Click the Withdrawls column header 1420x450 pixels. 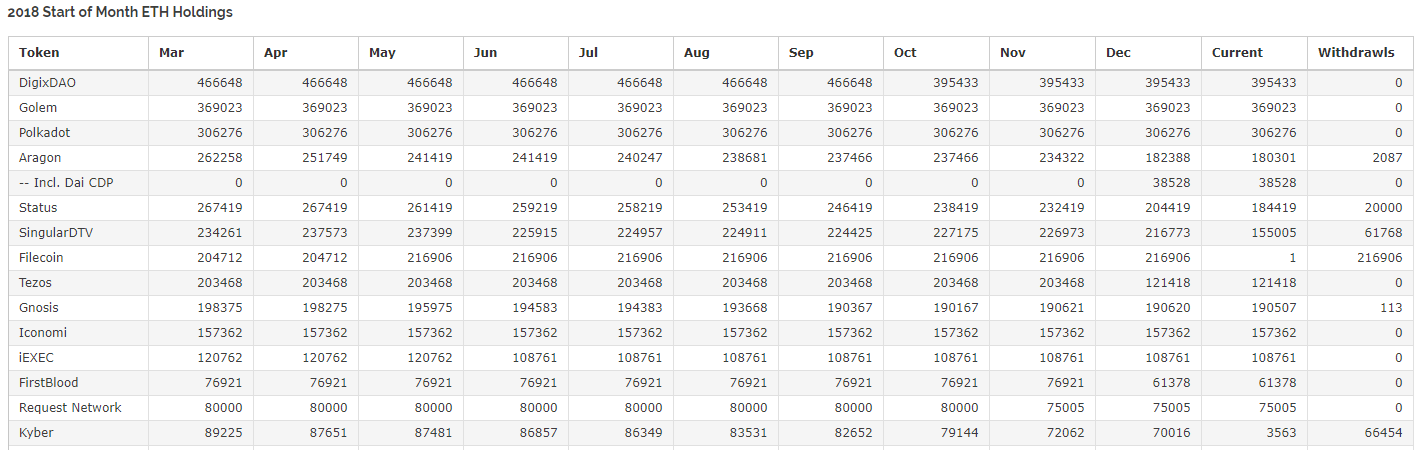click(1355, 53)
